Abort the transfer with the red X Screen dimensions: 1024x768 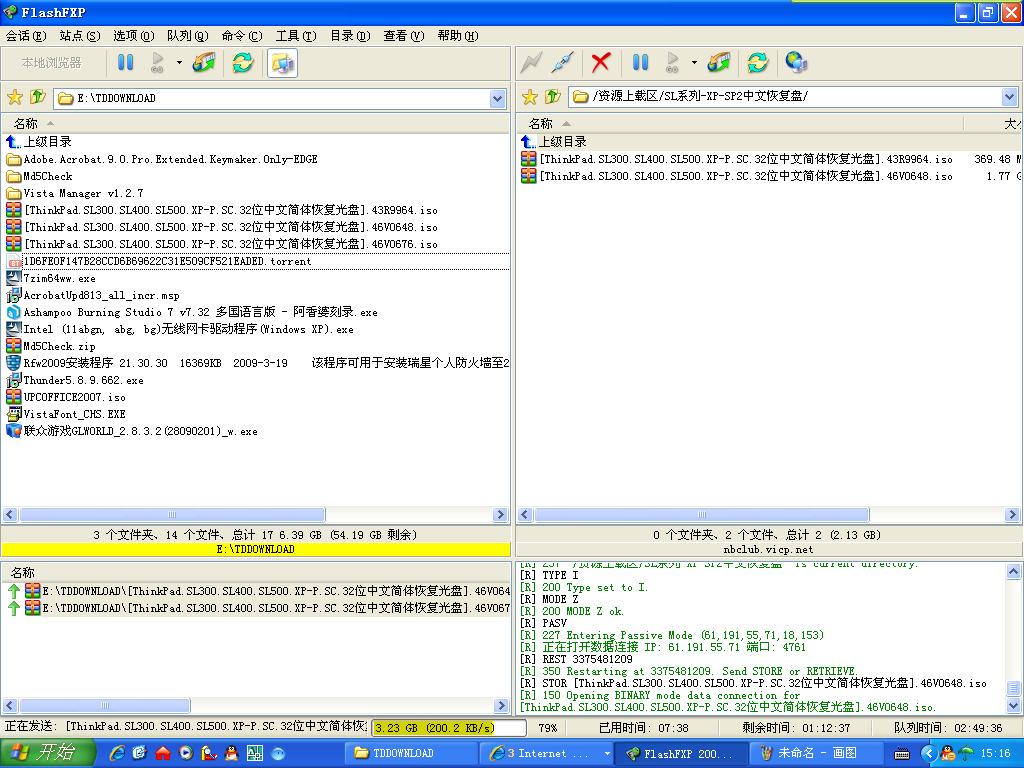[x=601, y=63]
